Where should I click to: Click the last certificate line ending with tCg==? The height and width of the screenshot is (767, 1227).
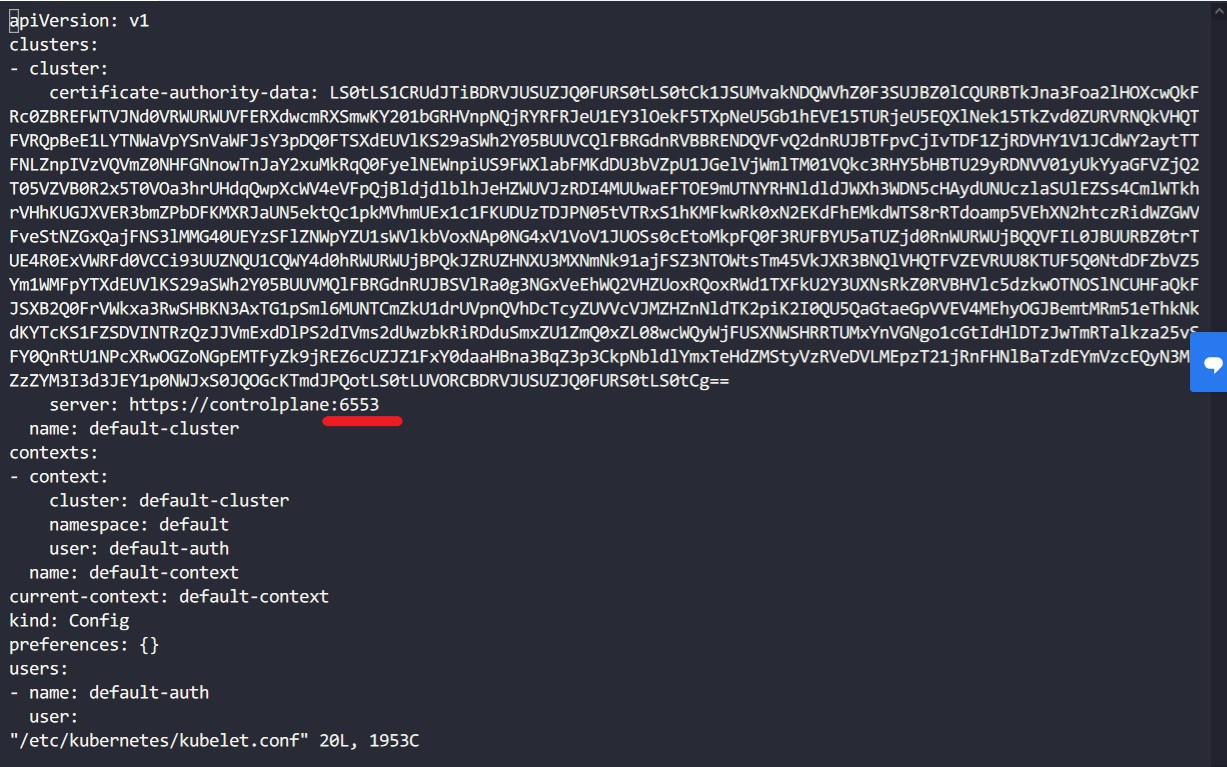pos(369,380)
